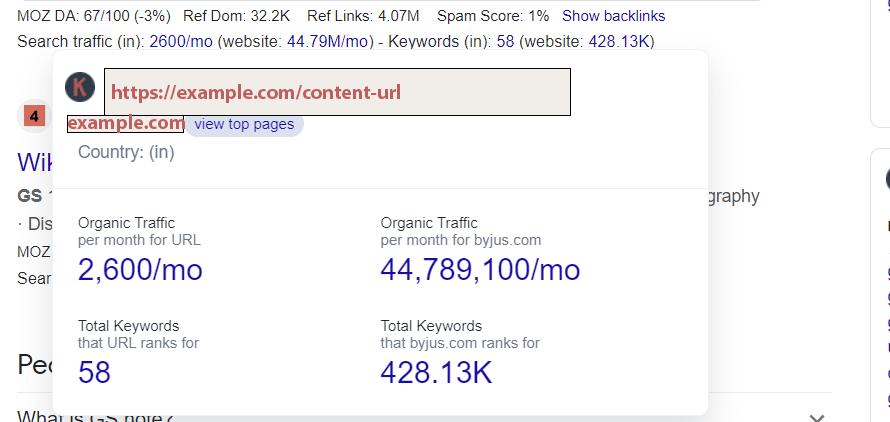
Task: Click the 428.13K website keywords link
Action: (x=619, y=41)
